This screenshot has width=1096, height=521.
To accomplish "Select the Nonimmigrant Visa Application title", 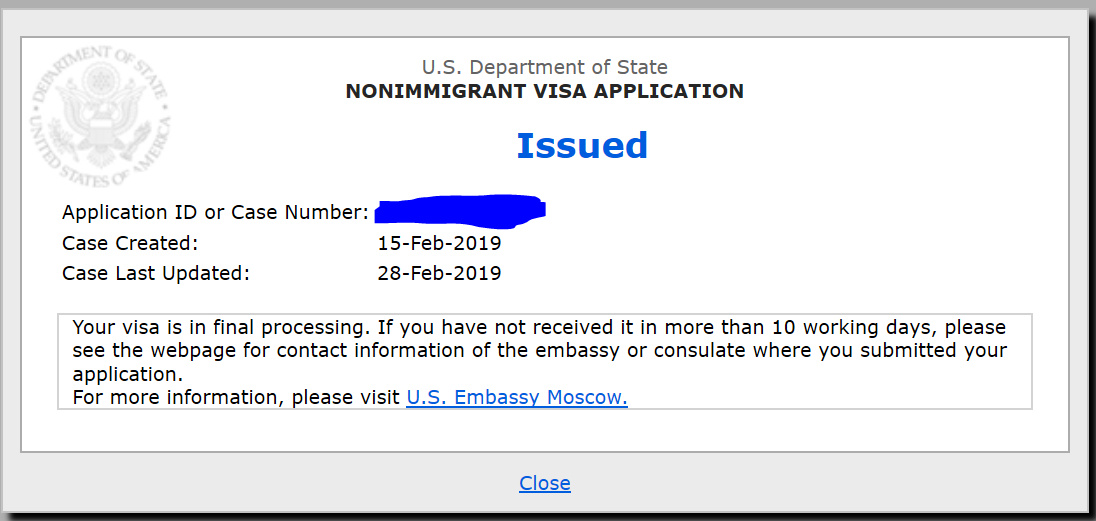I will 545,92.
